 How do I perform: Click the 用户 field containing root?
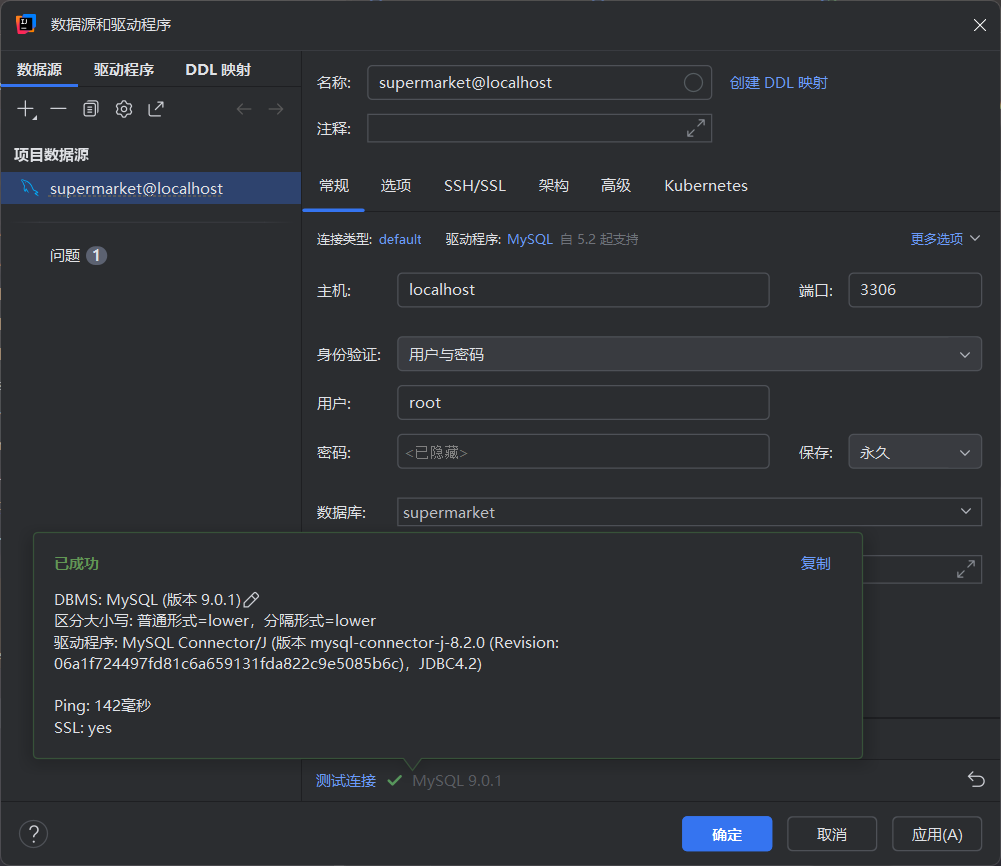[x=583, y=403]
